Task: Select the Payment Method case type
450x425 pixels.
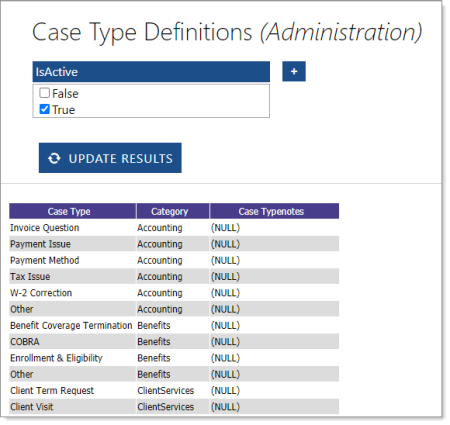Action: click(45, 260)
